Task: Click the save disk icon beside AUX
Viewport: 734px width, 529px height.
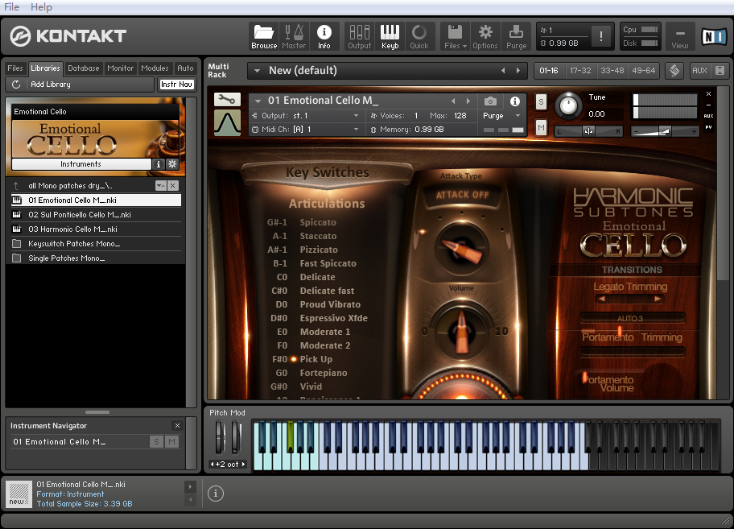Action: click(720, 71)
